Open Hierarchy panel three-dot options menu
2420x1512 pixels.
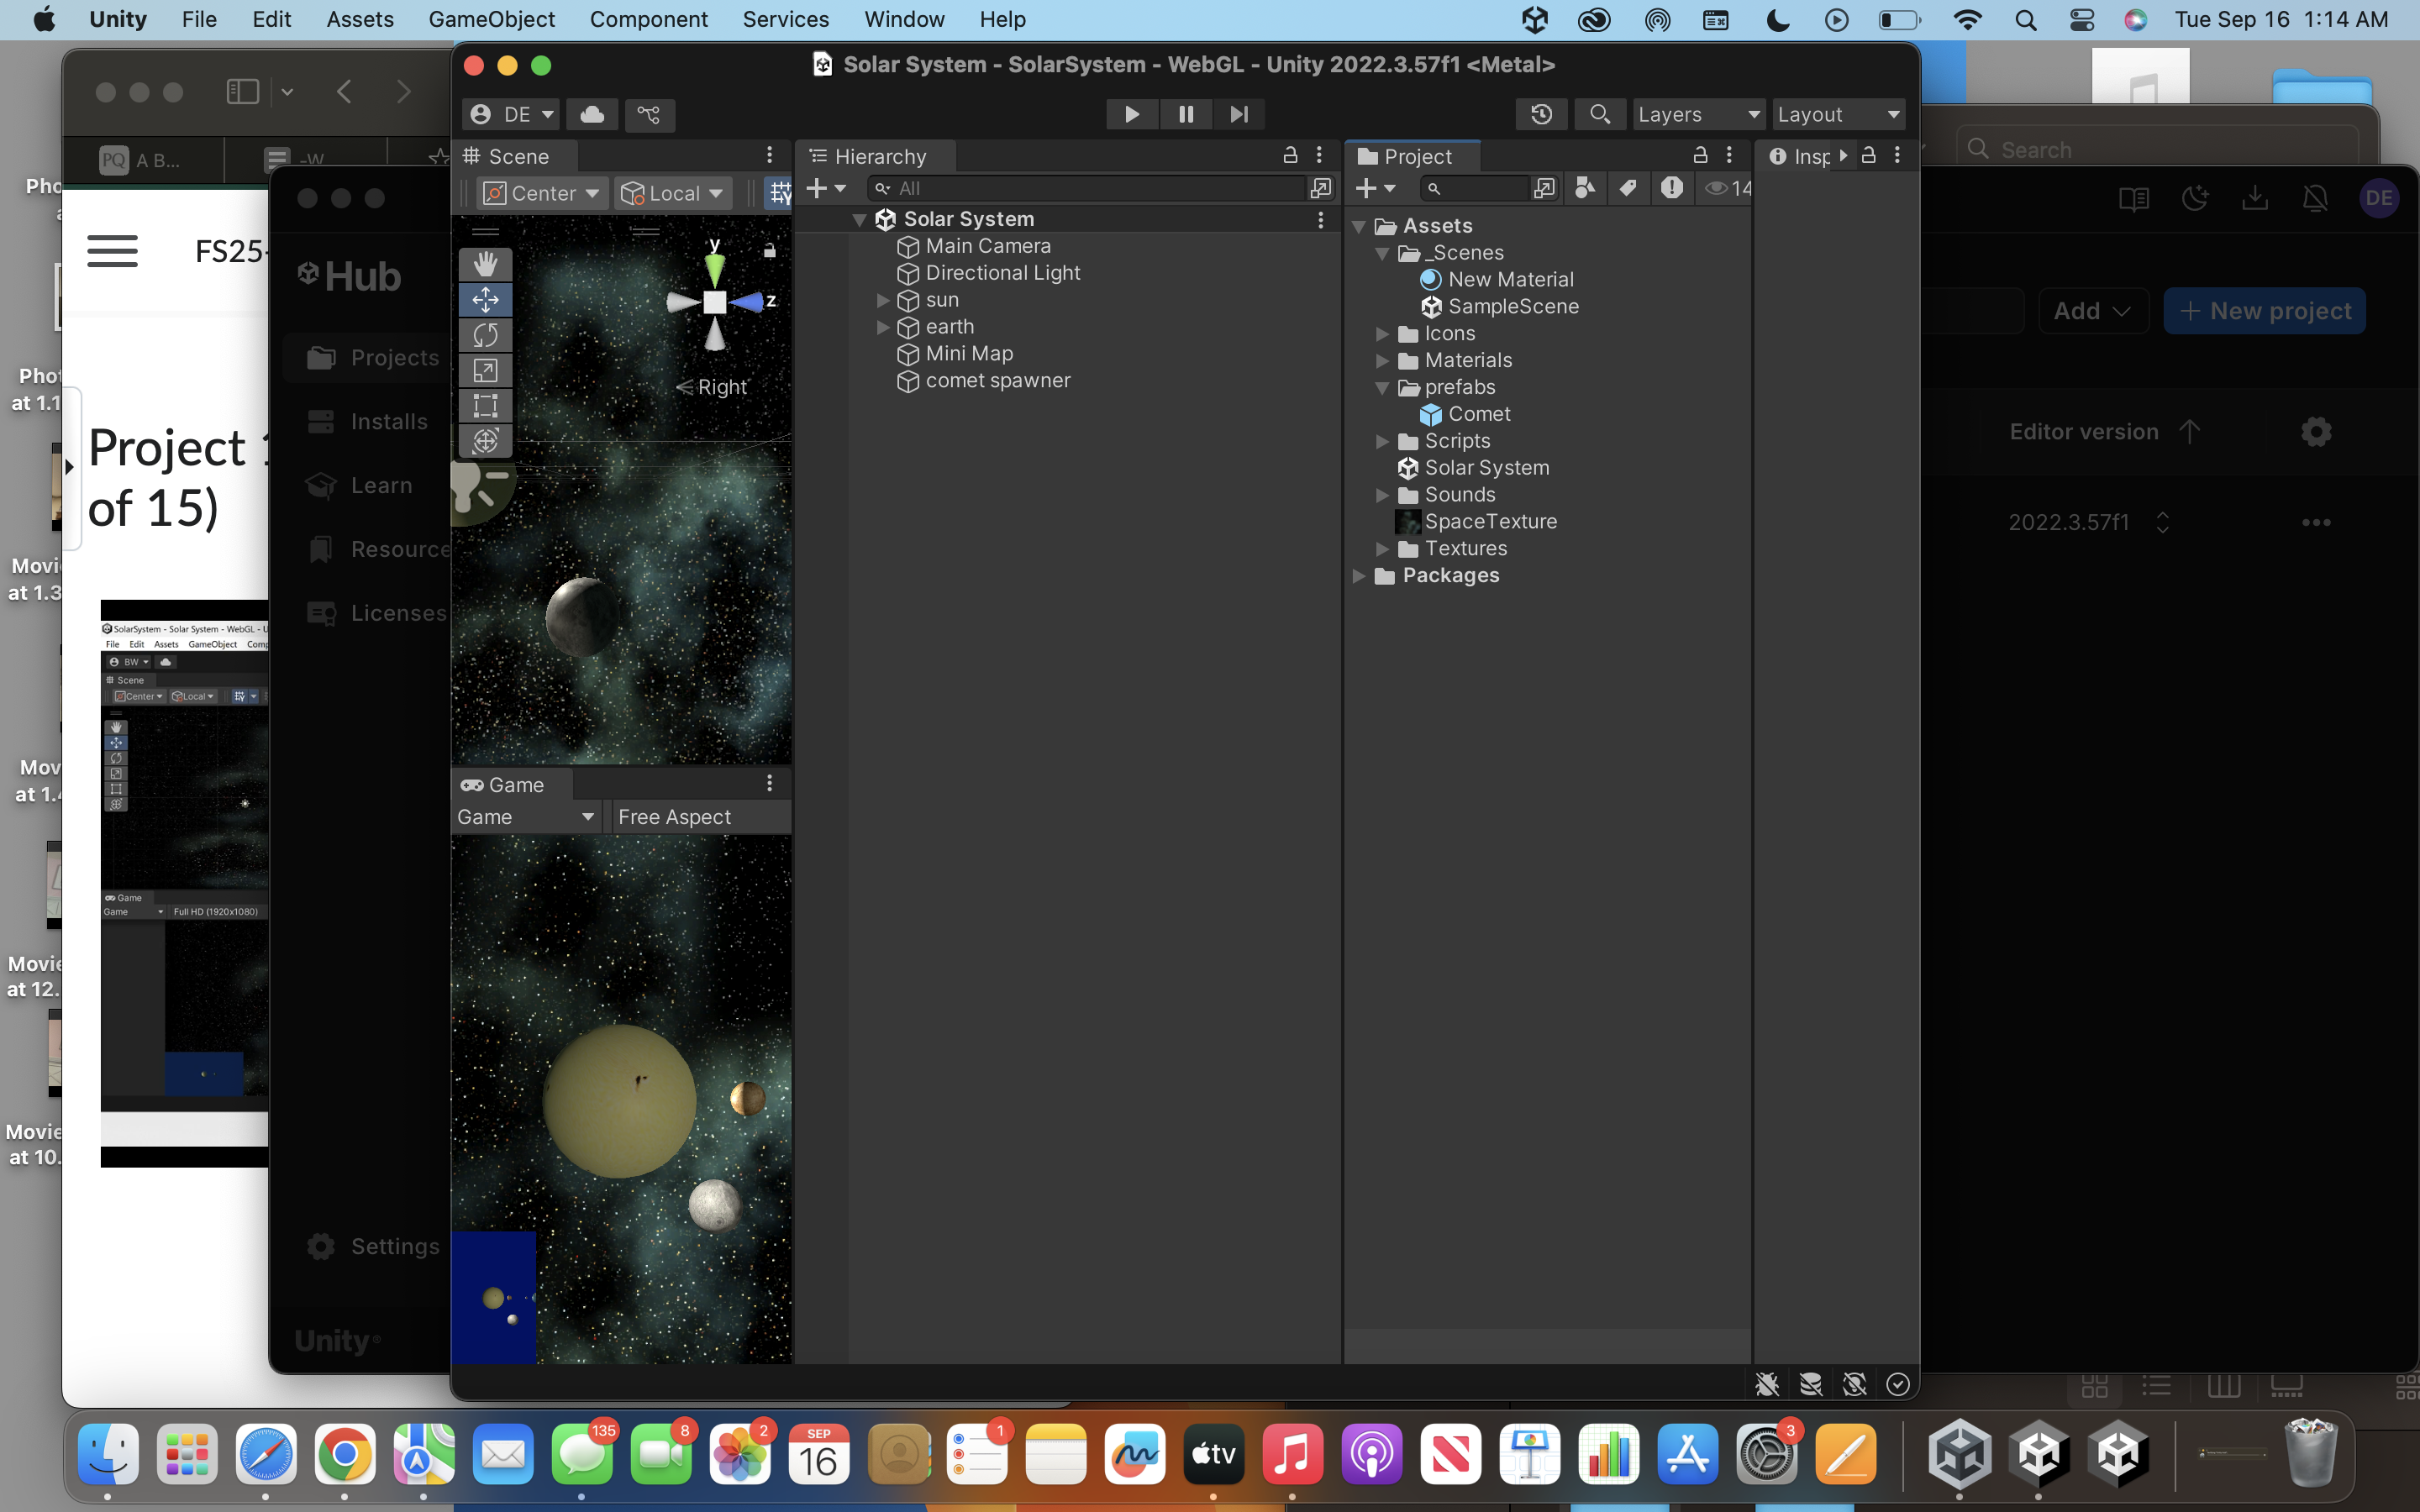click(x=1319, y=155)
